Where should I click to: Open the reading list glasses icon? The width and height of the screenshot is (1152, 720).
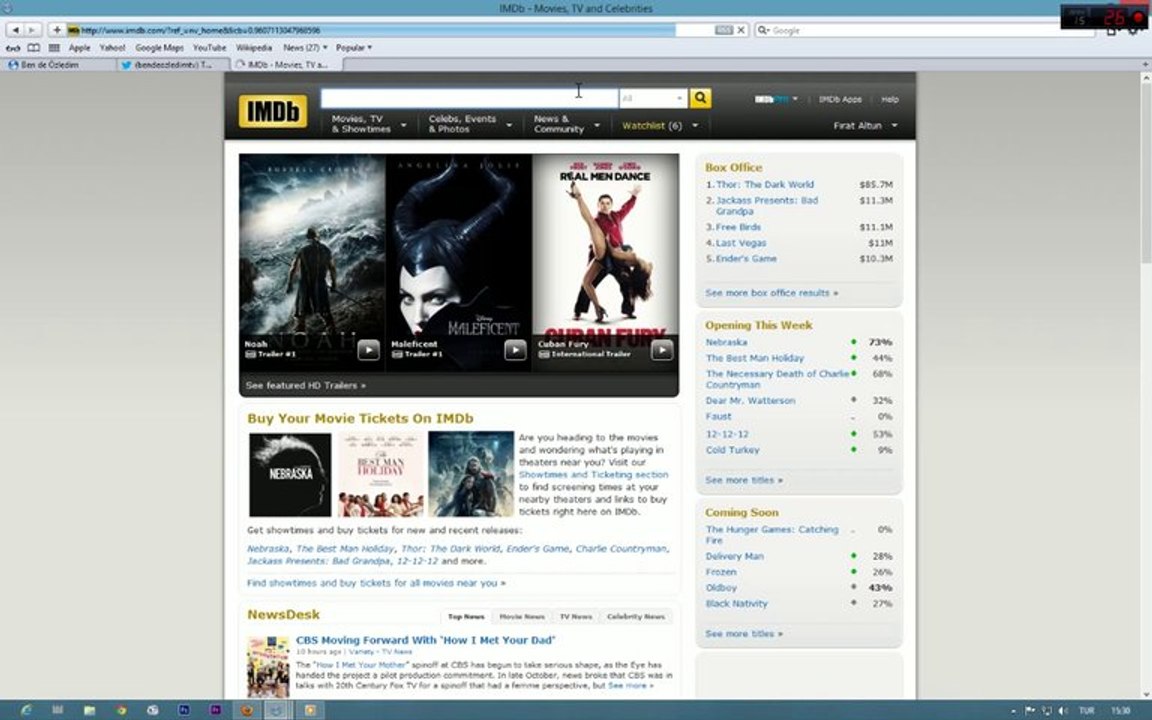(13, 48)
